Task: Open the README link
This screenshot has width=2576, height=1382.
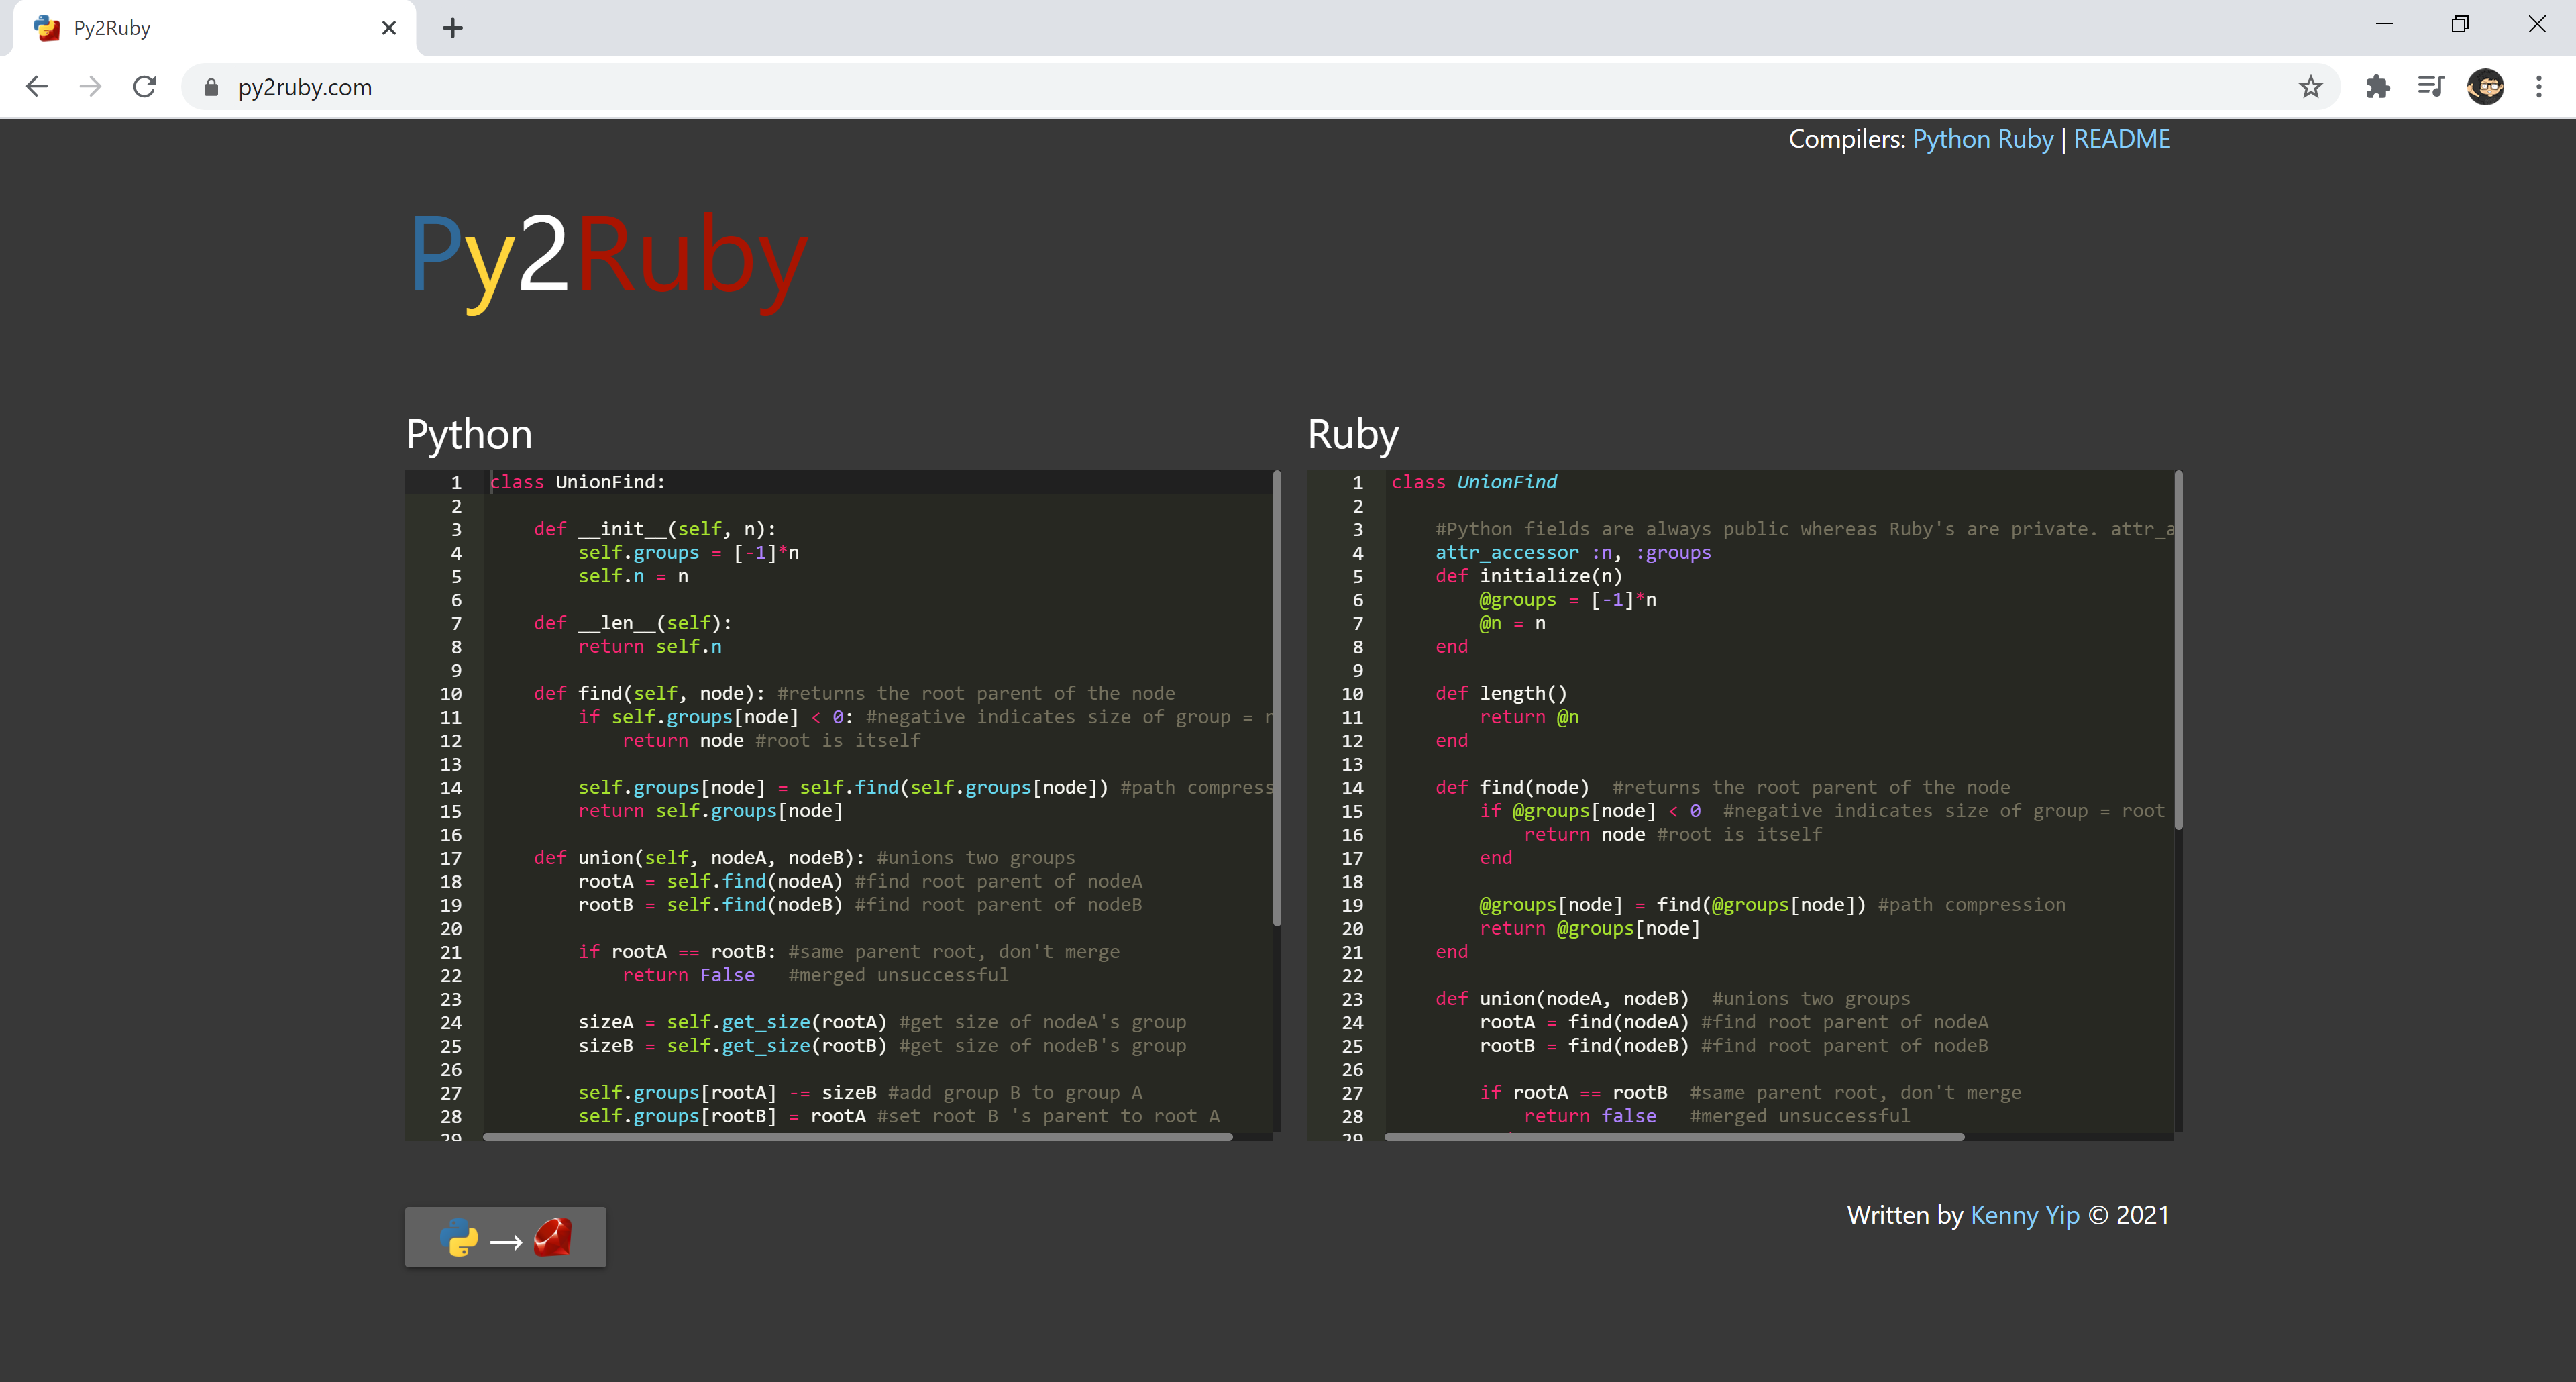Action: 2121,139
